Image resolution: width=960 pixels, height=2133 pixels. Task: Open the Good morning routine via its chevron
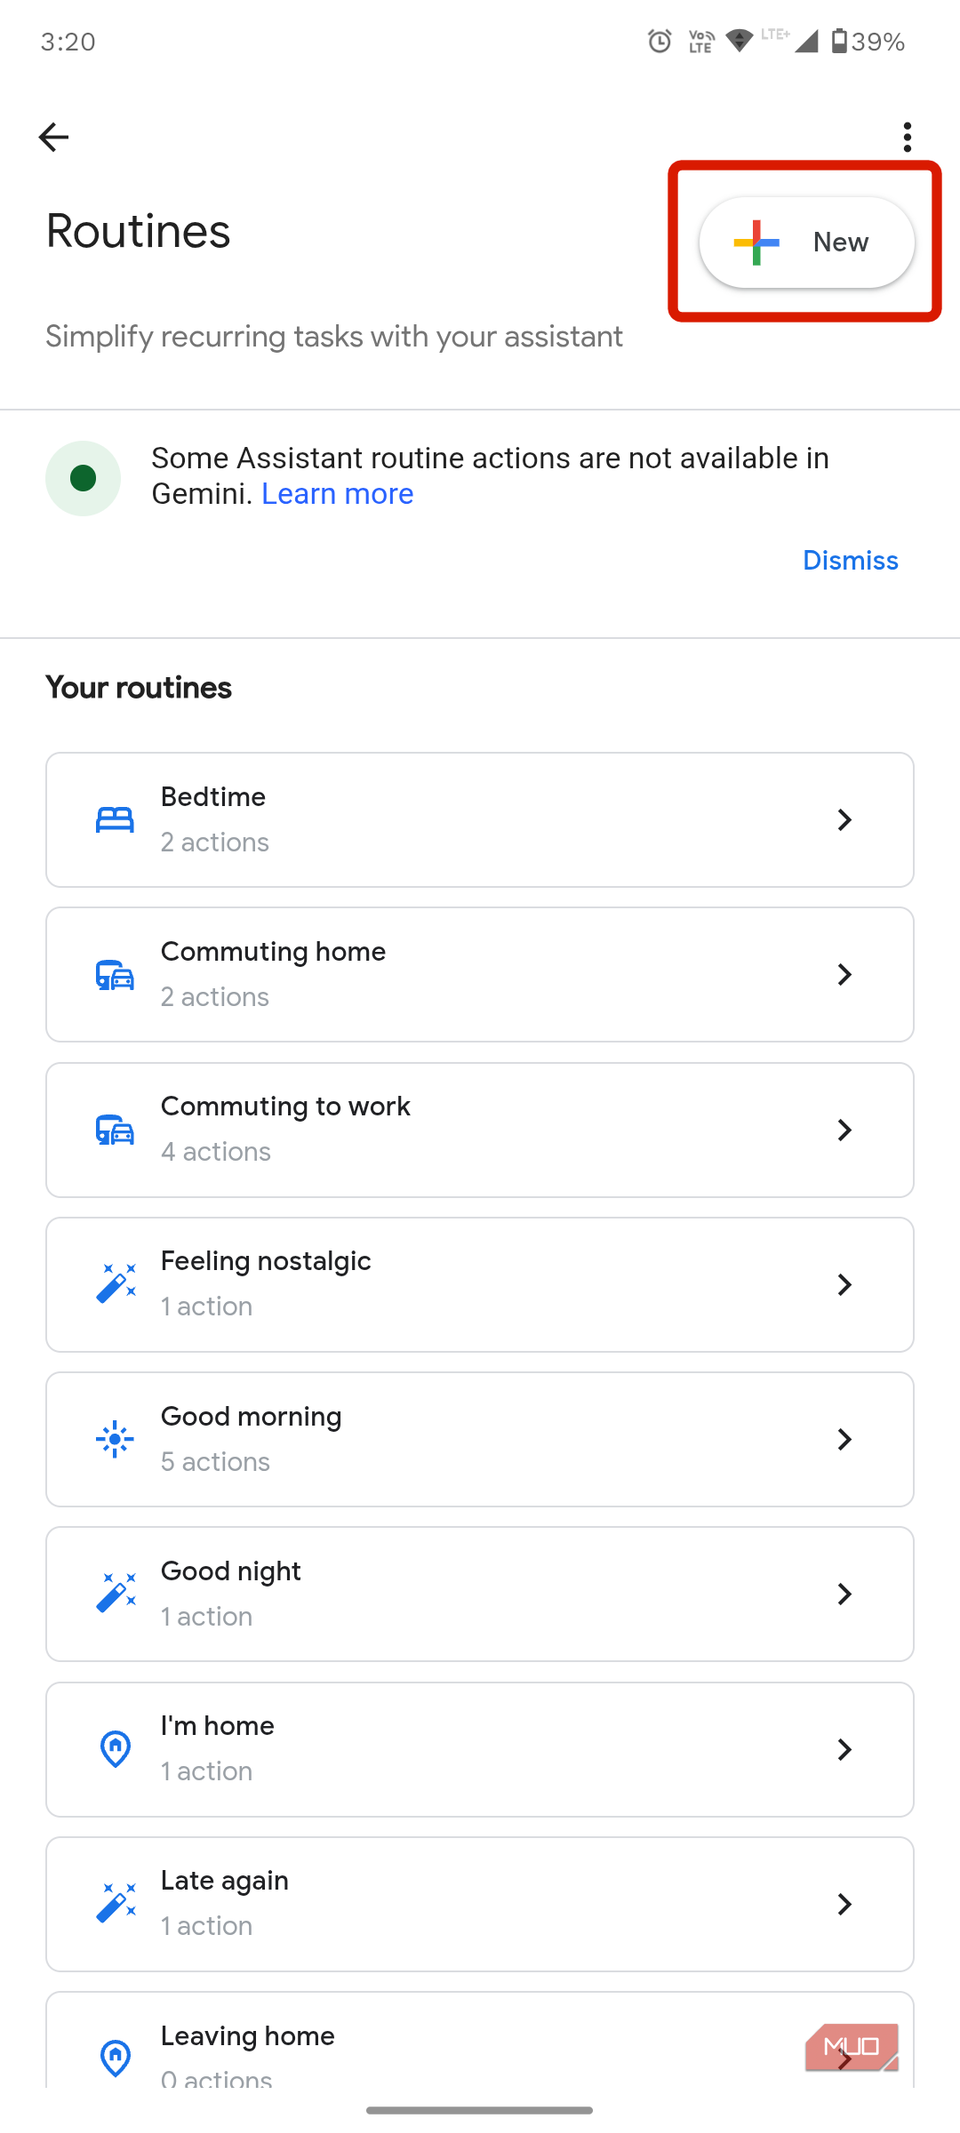click(845, 1439)
